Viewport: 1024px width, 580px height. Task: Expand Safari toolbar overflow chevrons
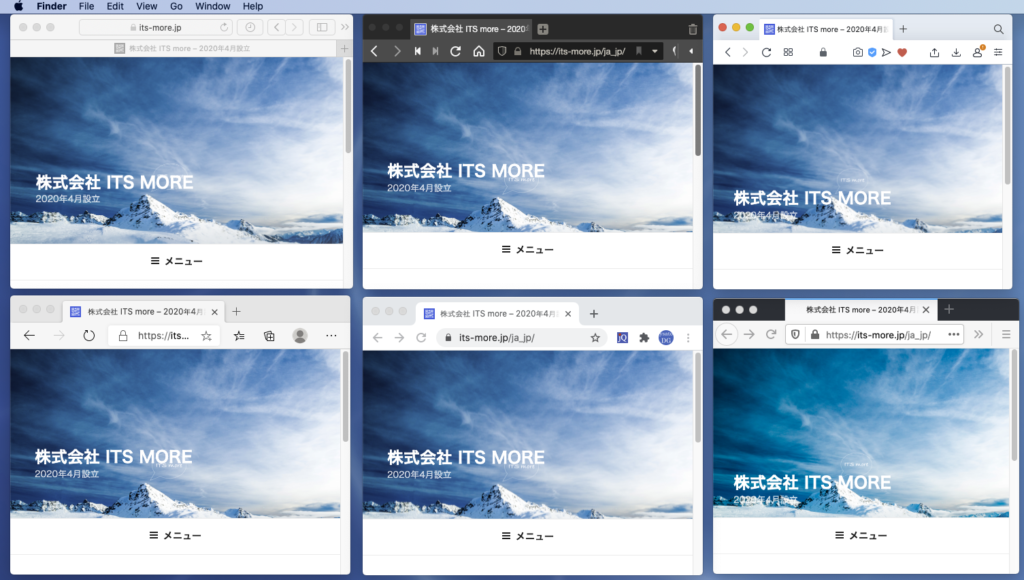point(345,27)
